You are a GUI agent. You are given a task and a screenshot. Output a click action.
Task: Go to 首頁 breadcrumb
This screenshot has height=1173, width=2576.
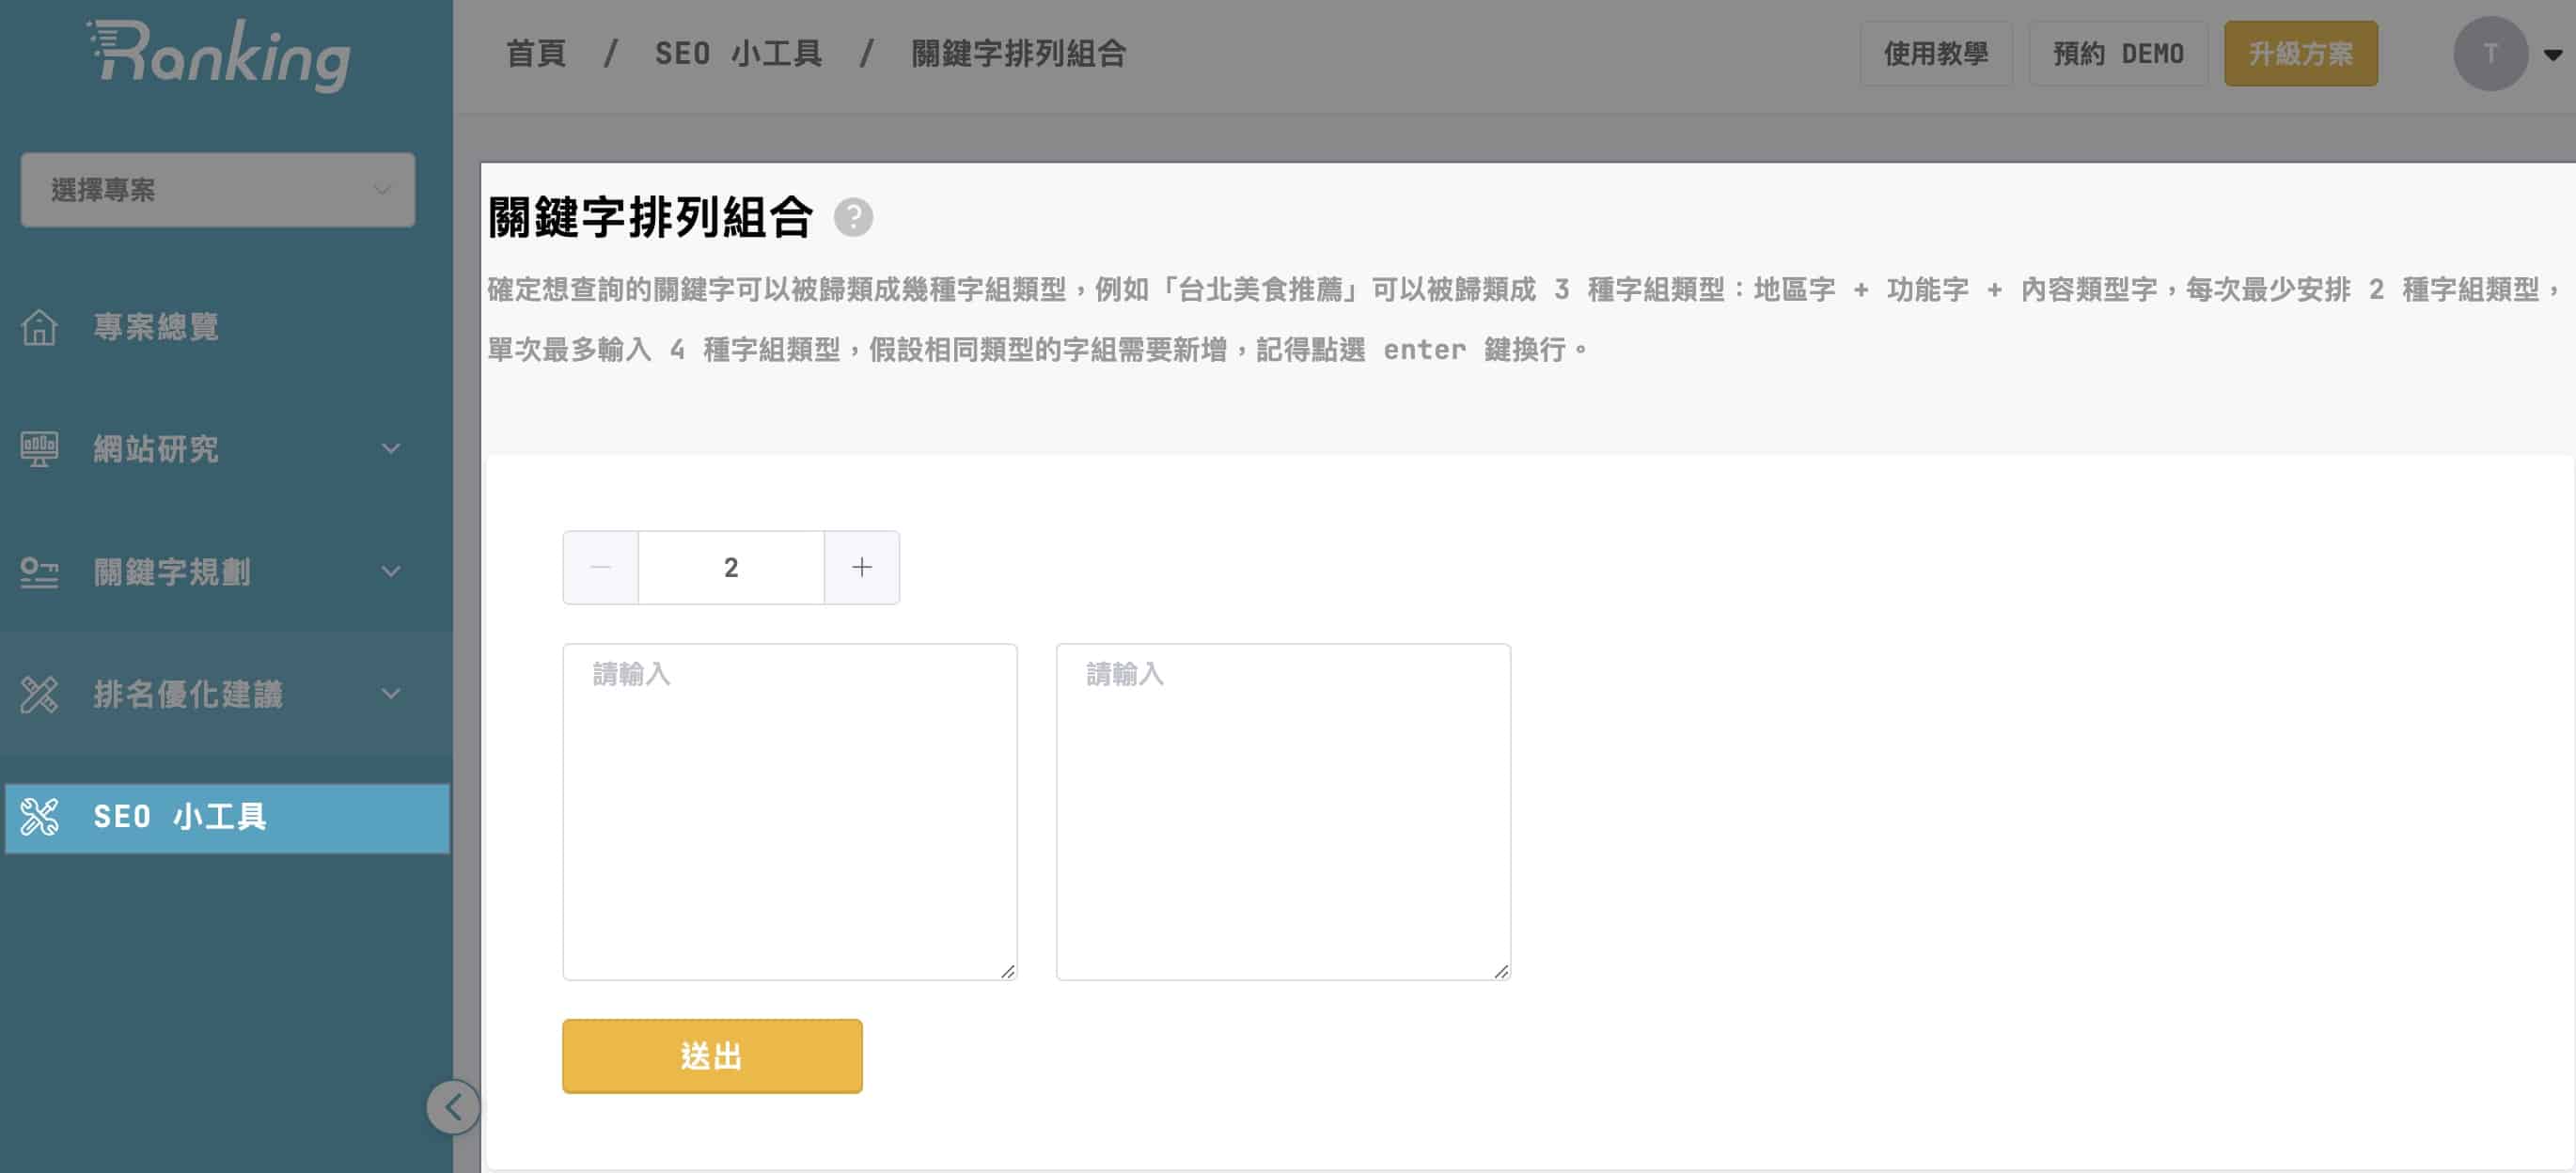pos(536,54)
